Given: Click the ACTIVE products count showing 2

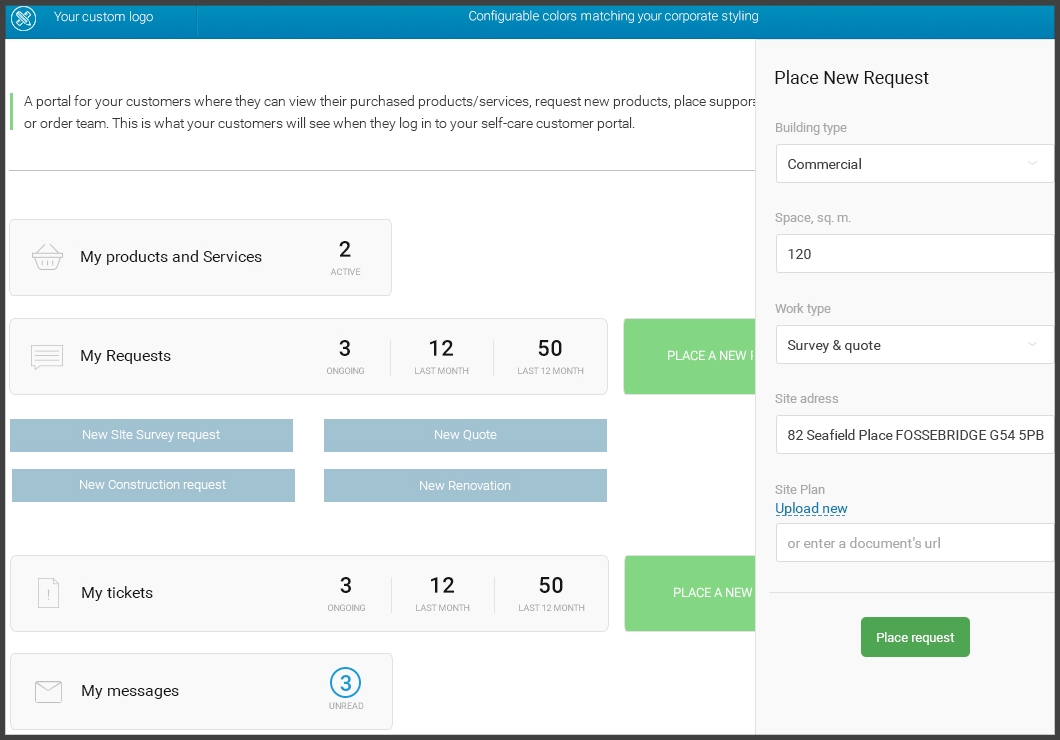Looking at the screenshot, I should [345, 255].
